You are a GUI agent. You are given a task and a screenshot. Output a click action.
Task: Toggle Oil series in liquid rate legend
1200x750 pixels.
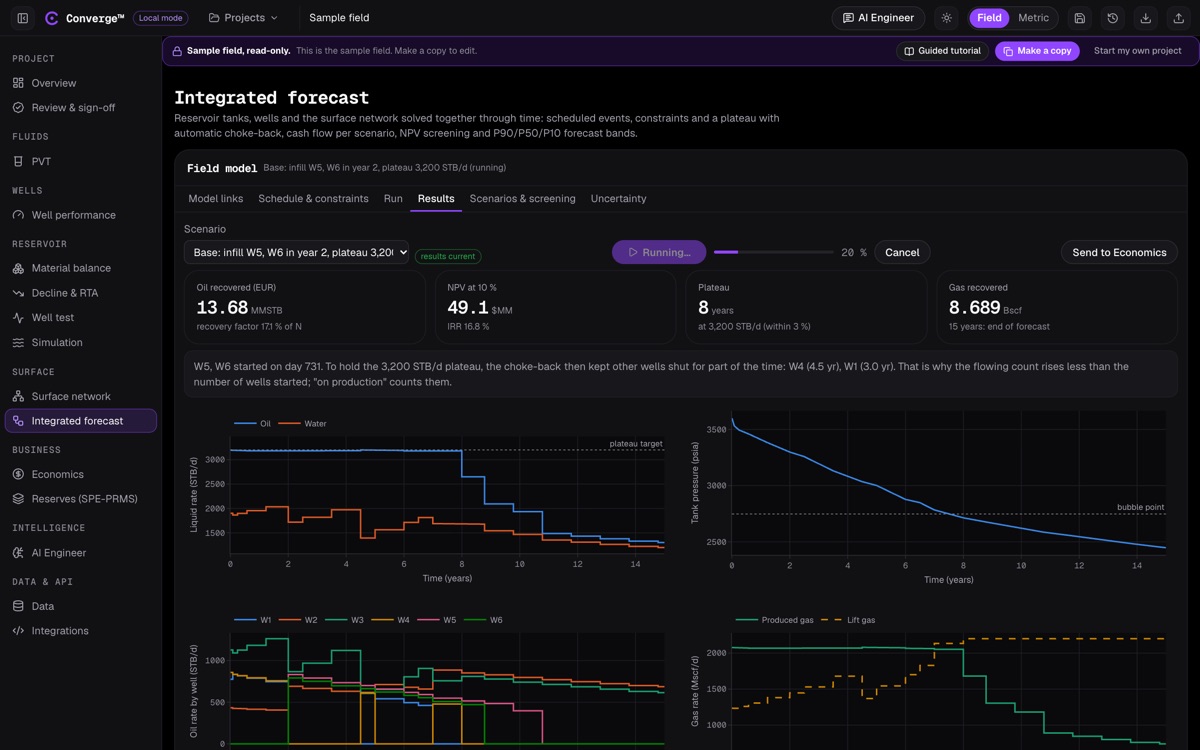tap(253, 424)
